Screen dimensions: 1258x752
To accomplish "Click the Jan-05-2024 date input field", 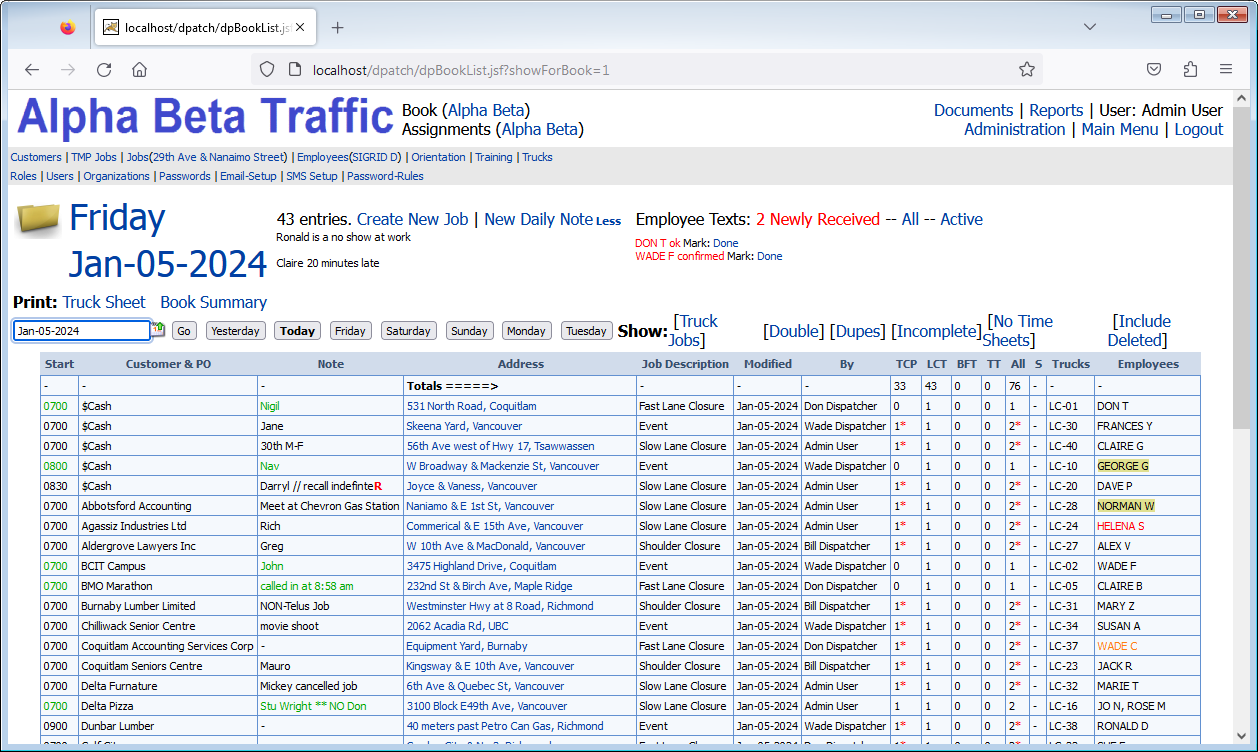I will [81, 331].
